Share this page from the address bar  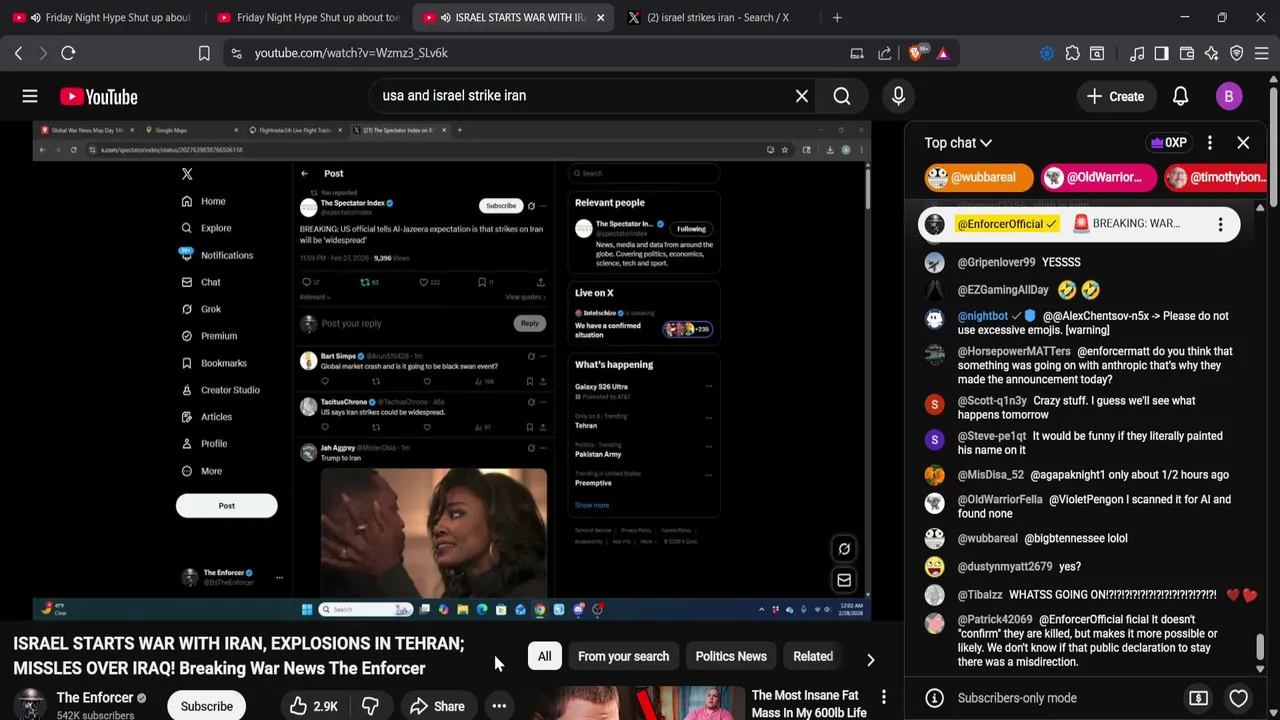pos(885,53)
